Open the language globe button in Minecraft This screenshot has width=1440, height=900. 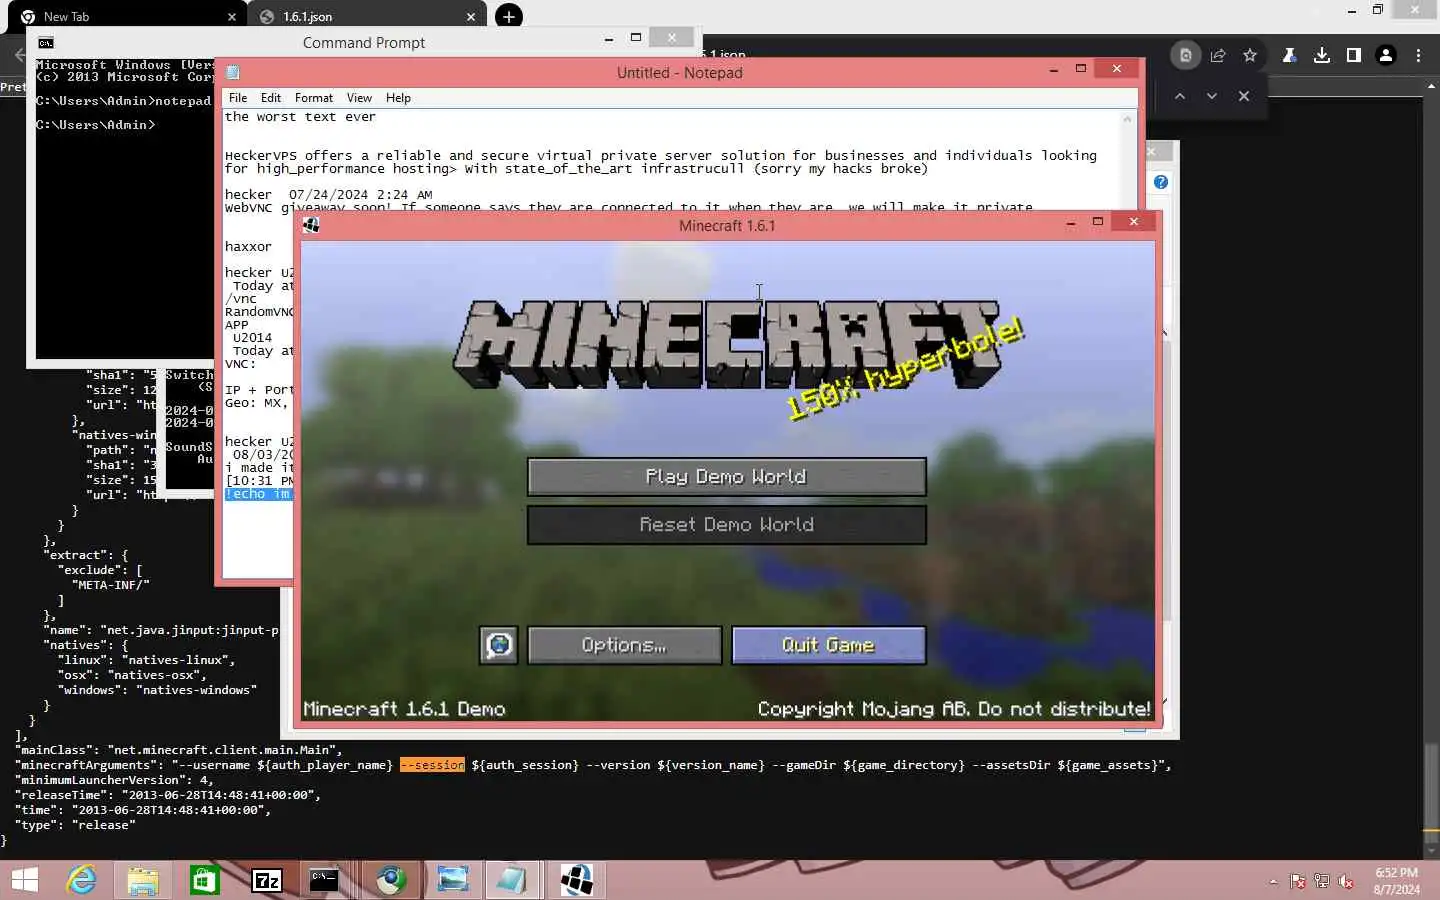499,645
